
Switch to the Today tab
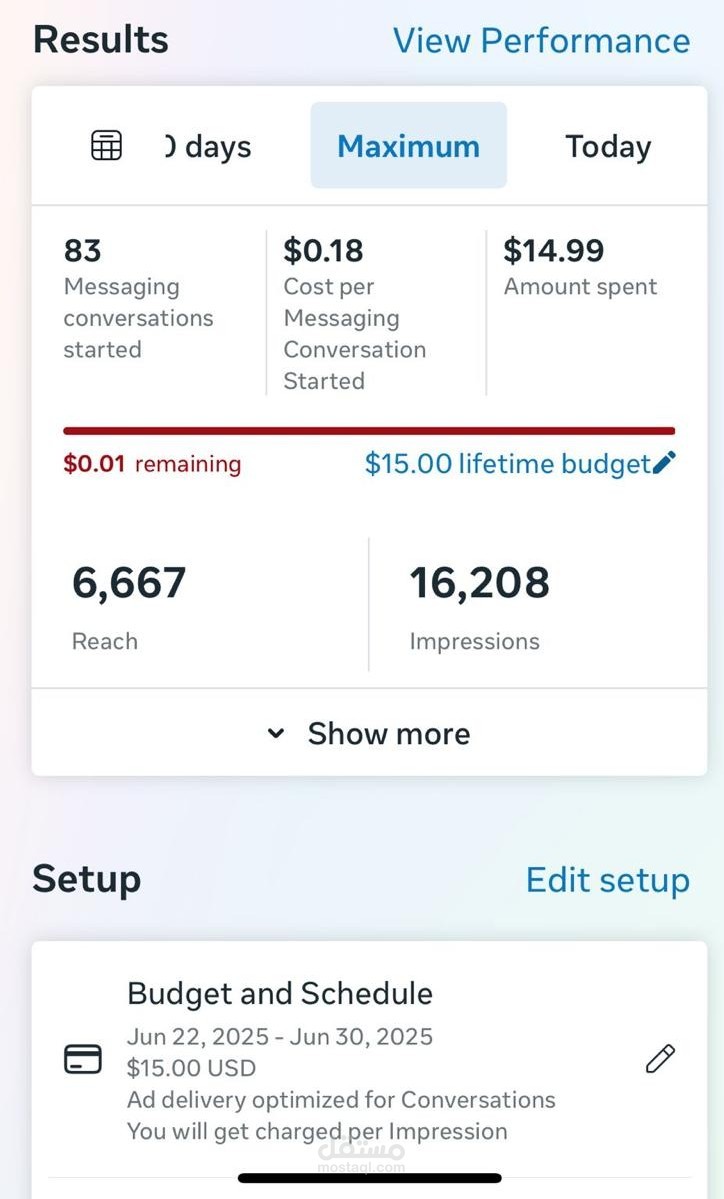608,145
